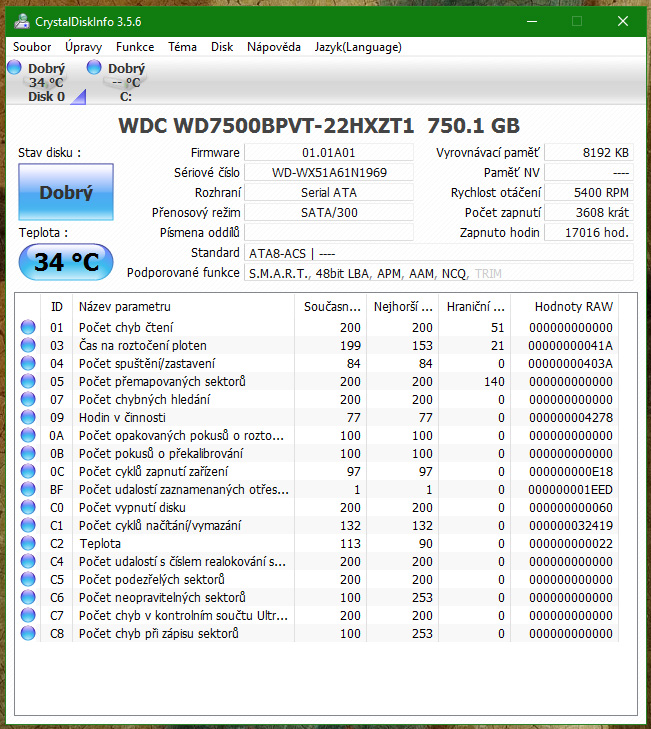This screenshot has width=651, height=729.
Task: Click the Vyrovnávací paměť value 8192 KB
Action: point(589,152)
